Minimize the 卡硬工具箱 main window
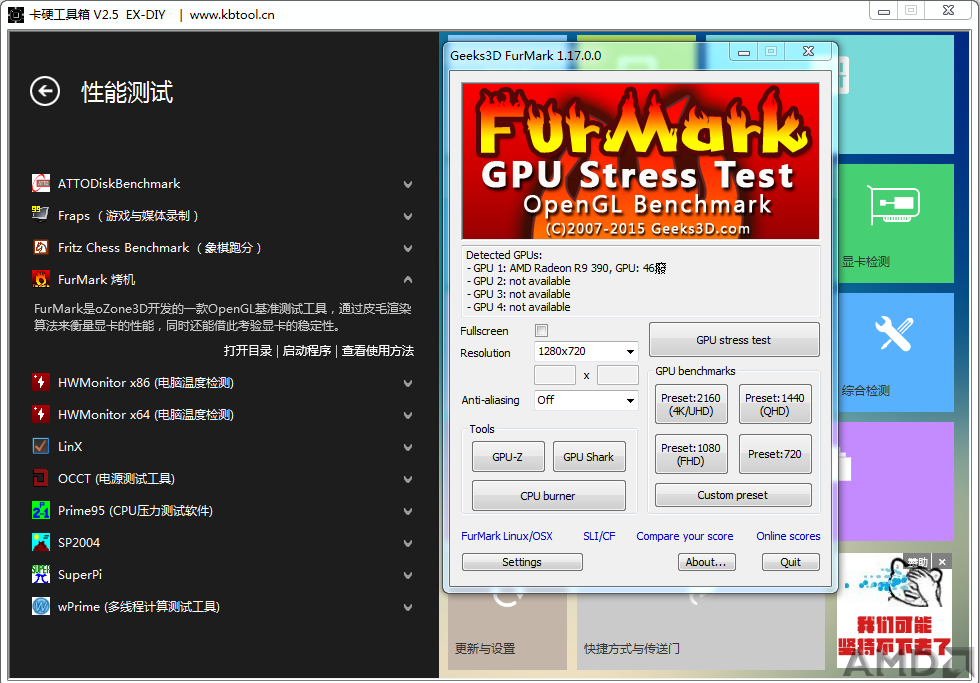The height and width of the screenshot is (683, 980). [884, 11]
